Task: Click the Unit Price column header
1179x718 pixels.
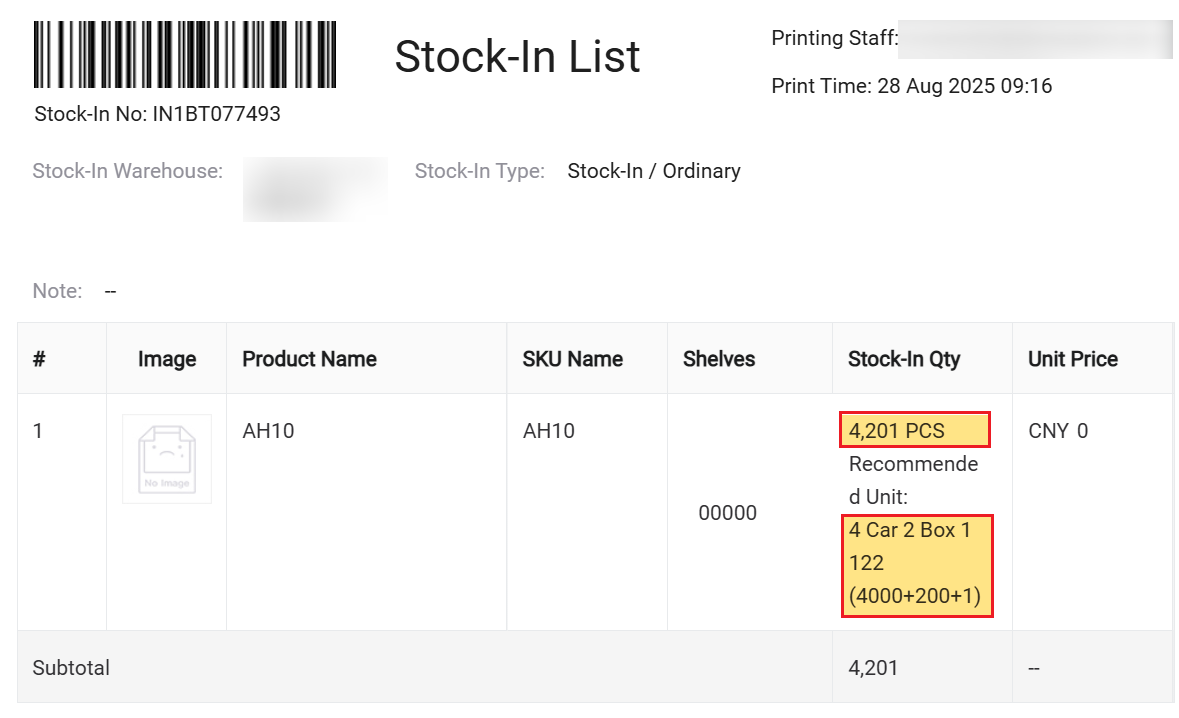Action: 1072,359
